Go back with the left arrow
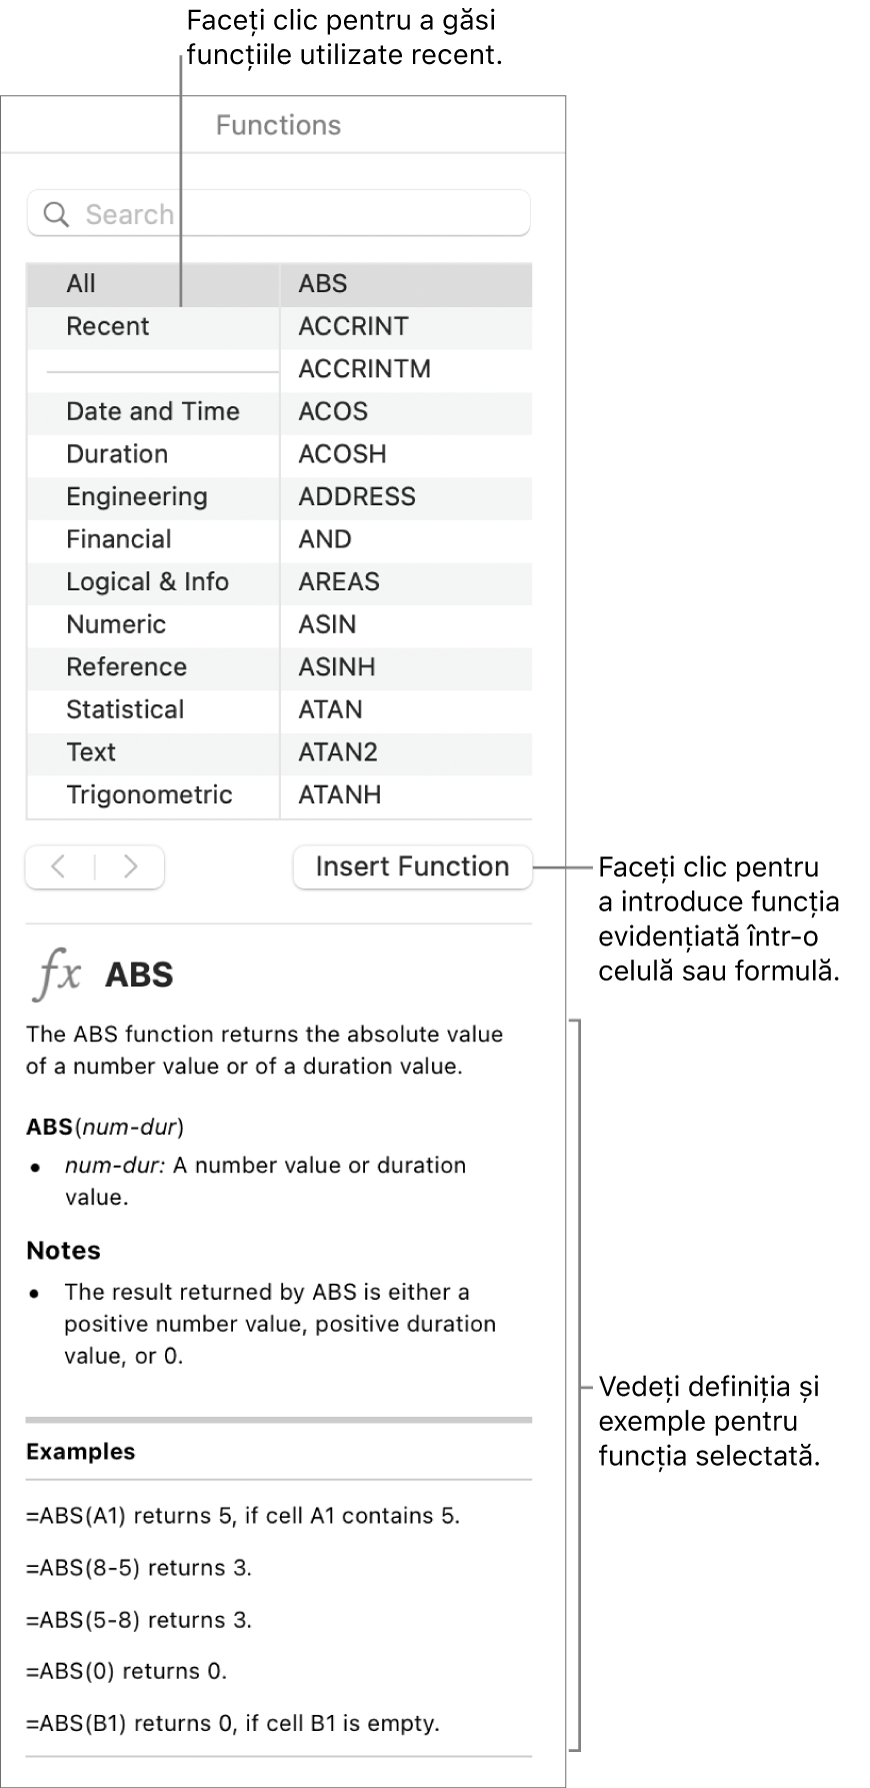Viewport: 870px width, 1788px height. pyautogui.click(x=59, y=867)
